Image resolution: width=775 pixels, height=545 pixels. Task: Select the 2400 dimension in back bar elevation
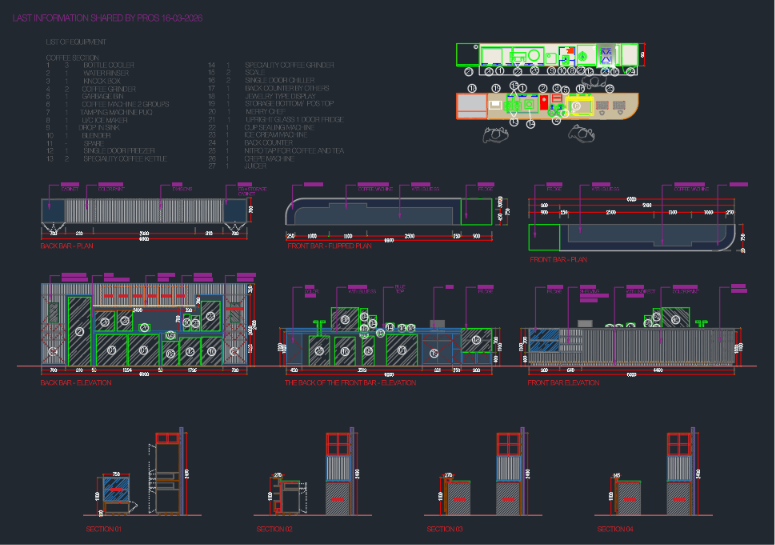pyautogui.click(x=137, y=310)
